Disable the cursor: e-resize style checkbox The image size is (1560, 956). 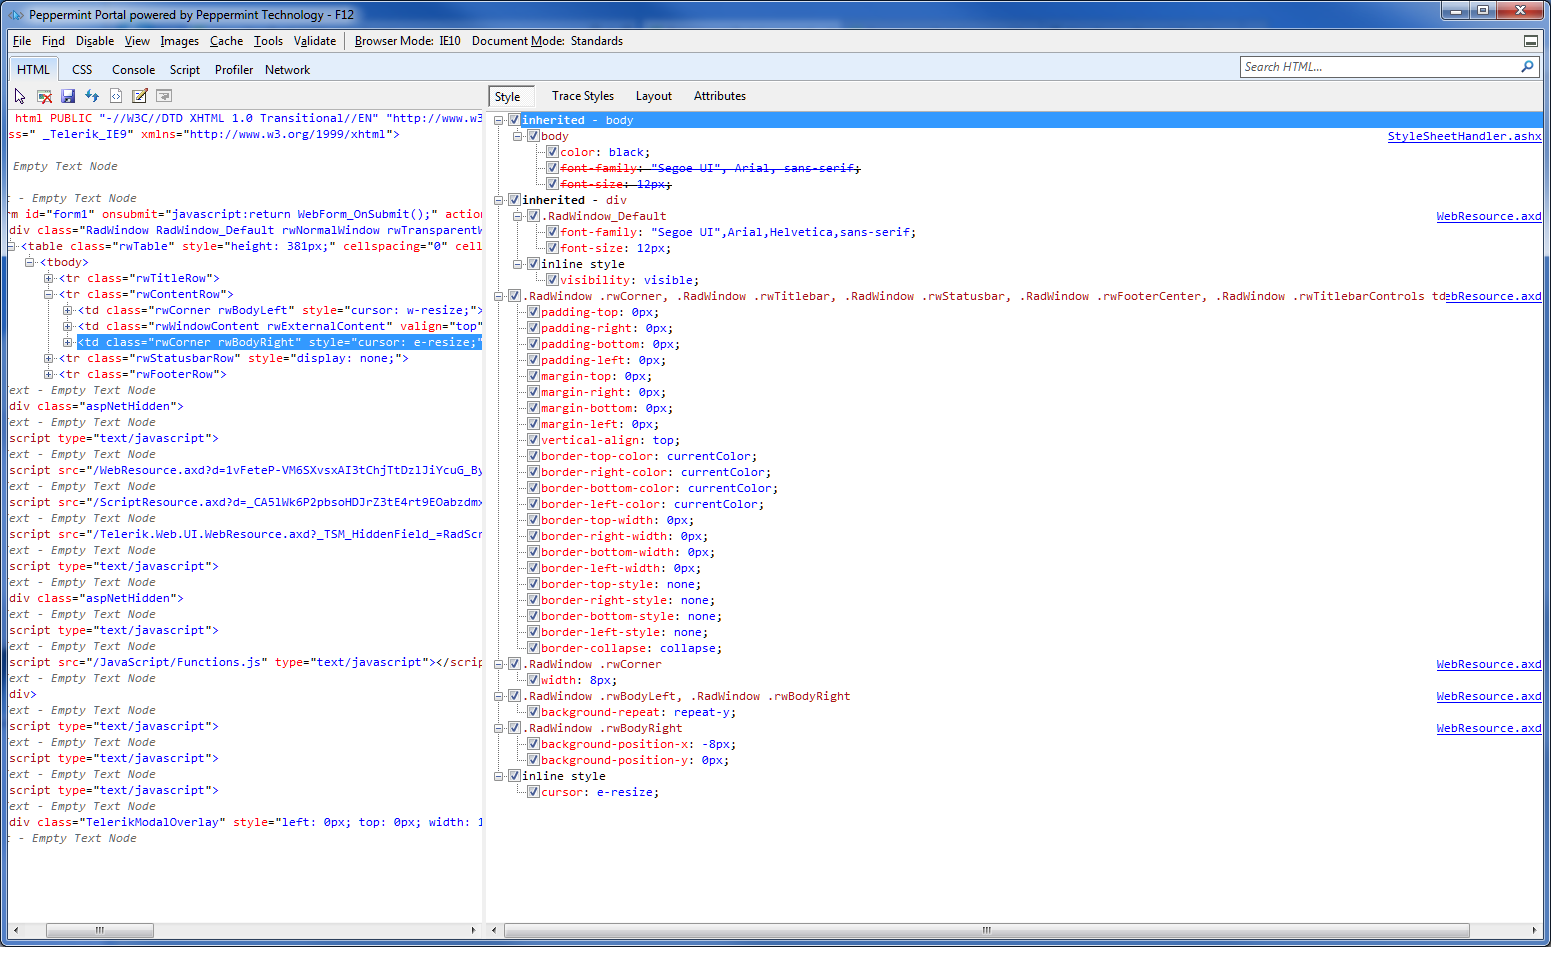(533, 792)
